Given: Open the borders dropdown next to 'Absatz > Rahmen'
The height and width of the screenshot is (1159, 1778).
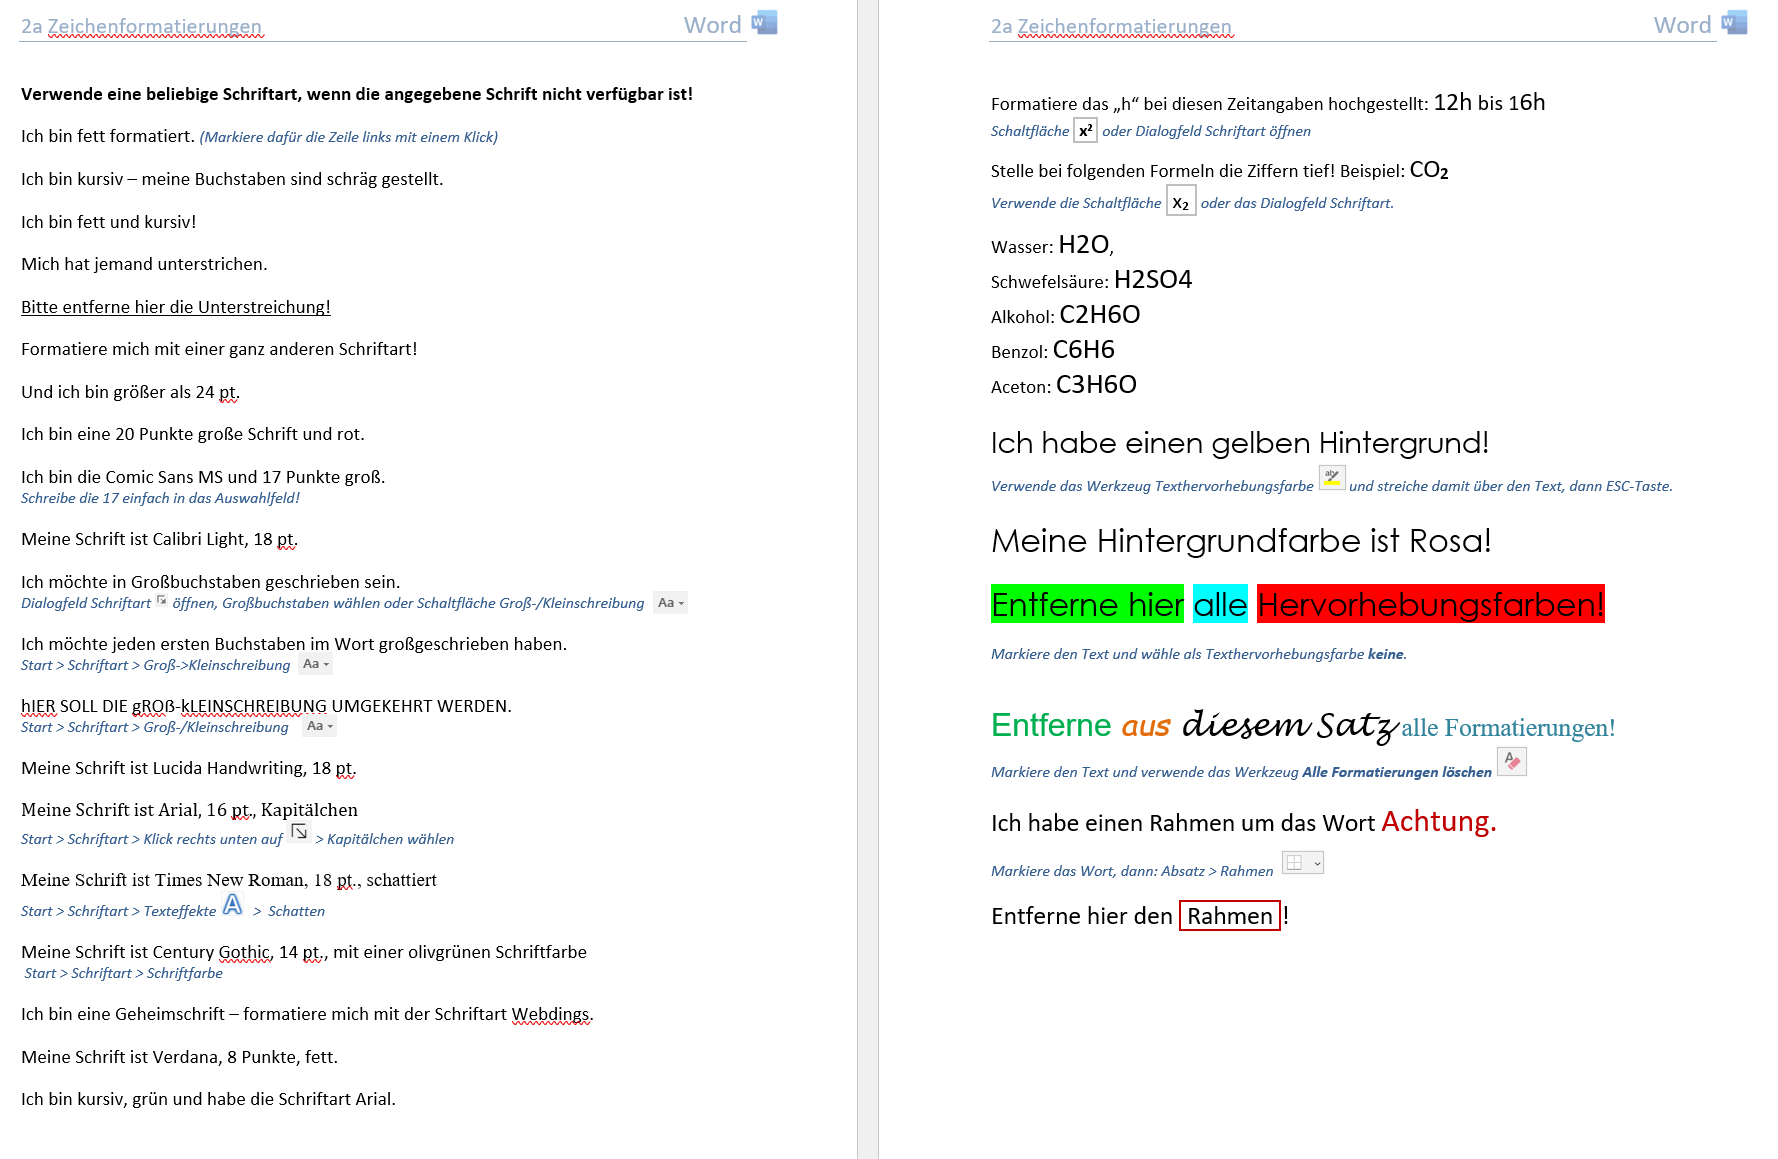Looking at the screenshot, I should pos(1303,863).
